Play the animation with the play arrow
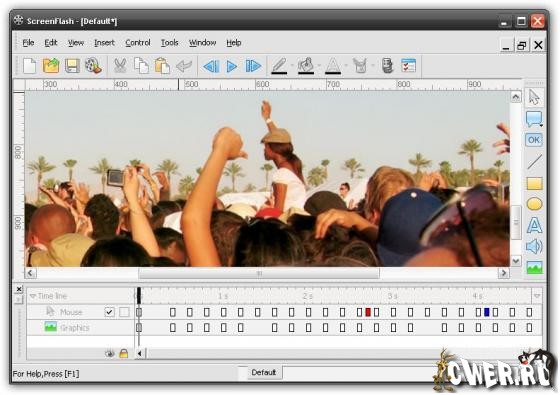The image size is (560, 395). coord(232,66)
